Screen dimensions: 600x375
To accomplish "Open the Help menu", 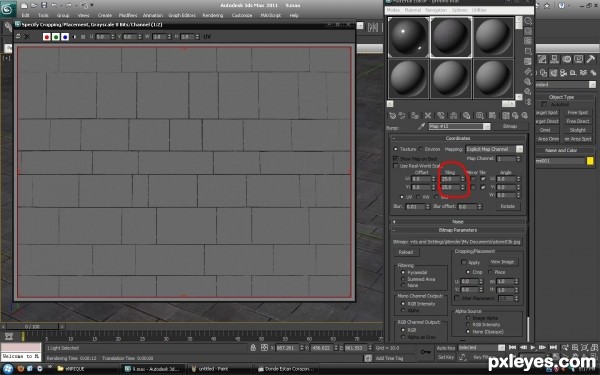I will 294,15.
